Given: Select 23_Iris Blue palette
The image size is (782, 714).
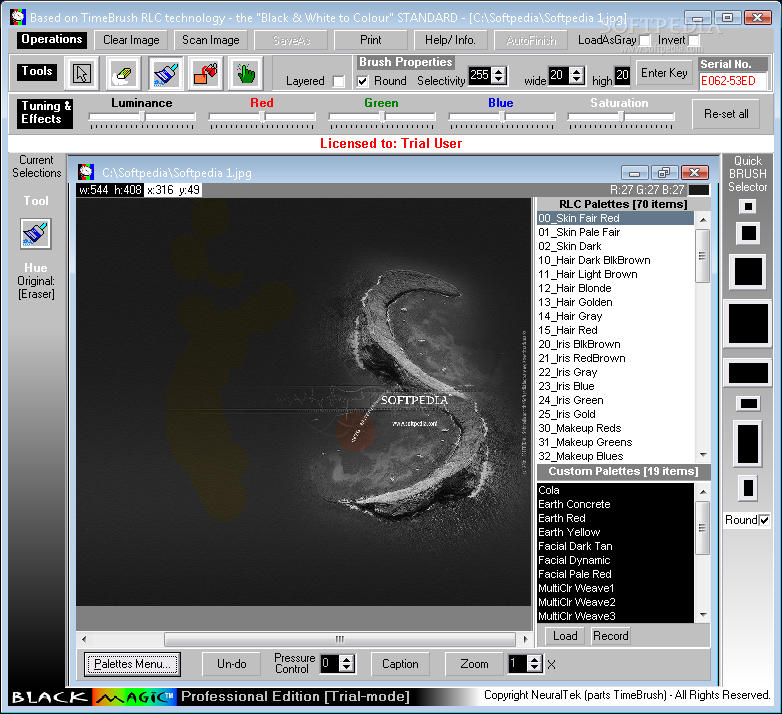Looking at the screenshot, I should click(615, 386).
